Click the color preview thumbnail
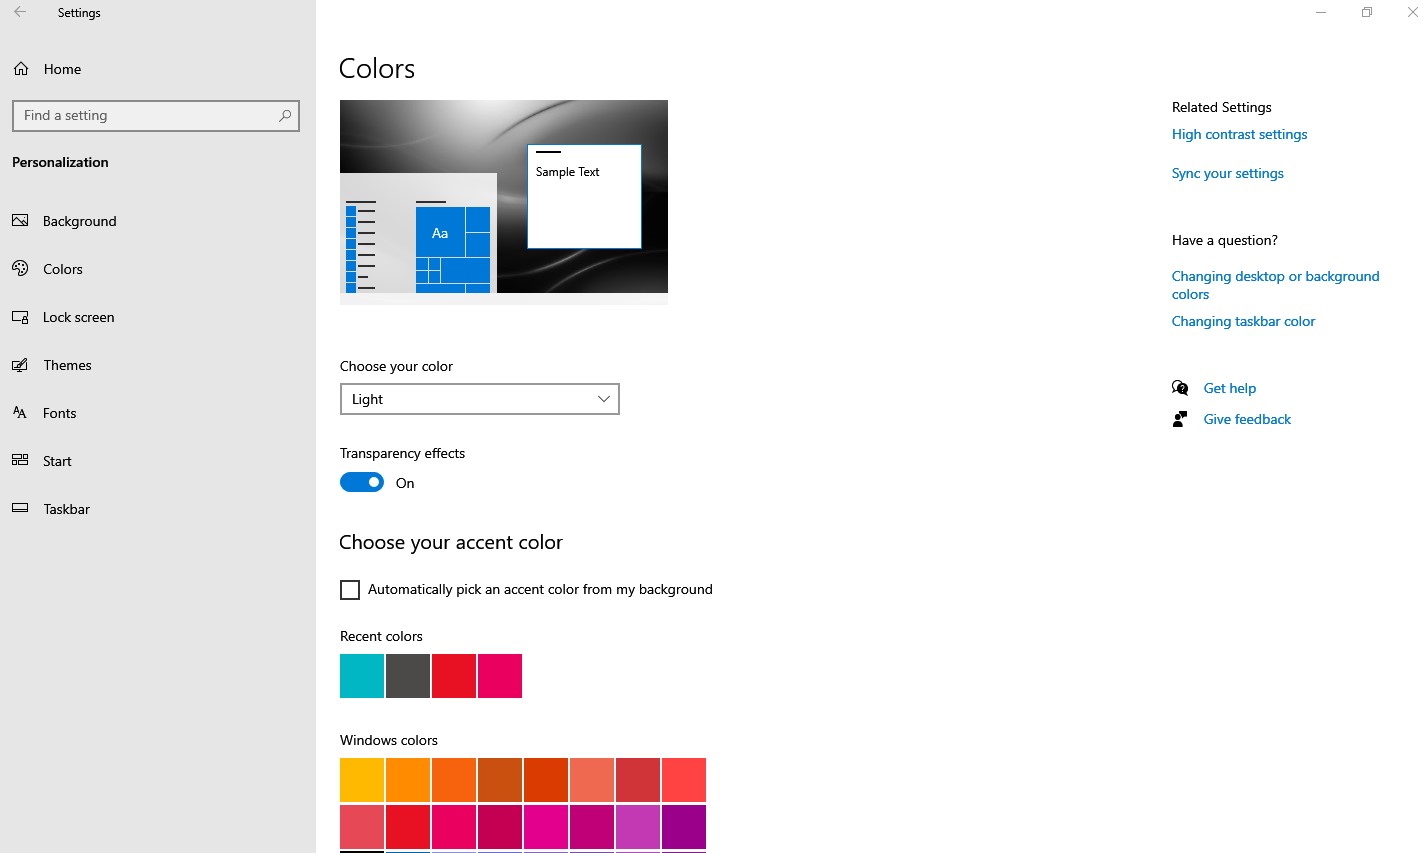Image resolution: width=1421 pixels, height=853 pixels. [504, 202]
